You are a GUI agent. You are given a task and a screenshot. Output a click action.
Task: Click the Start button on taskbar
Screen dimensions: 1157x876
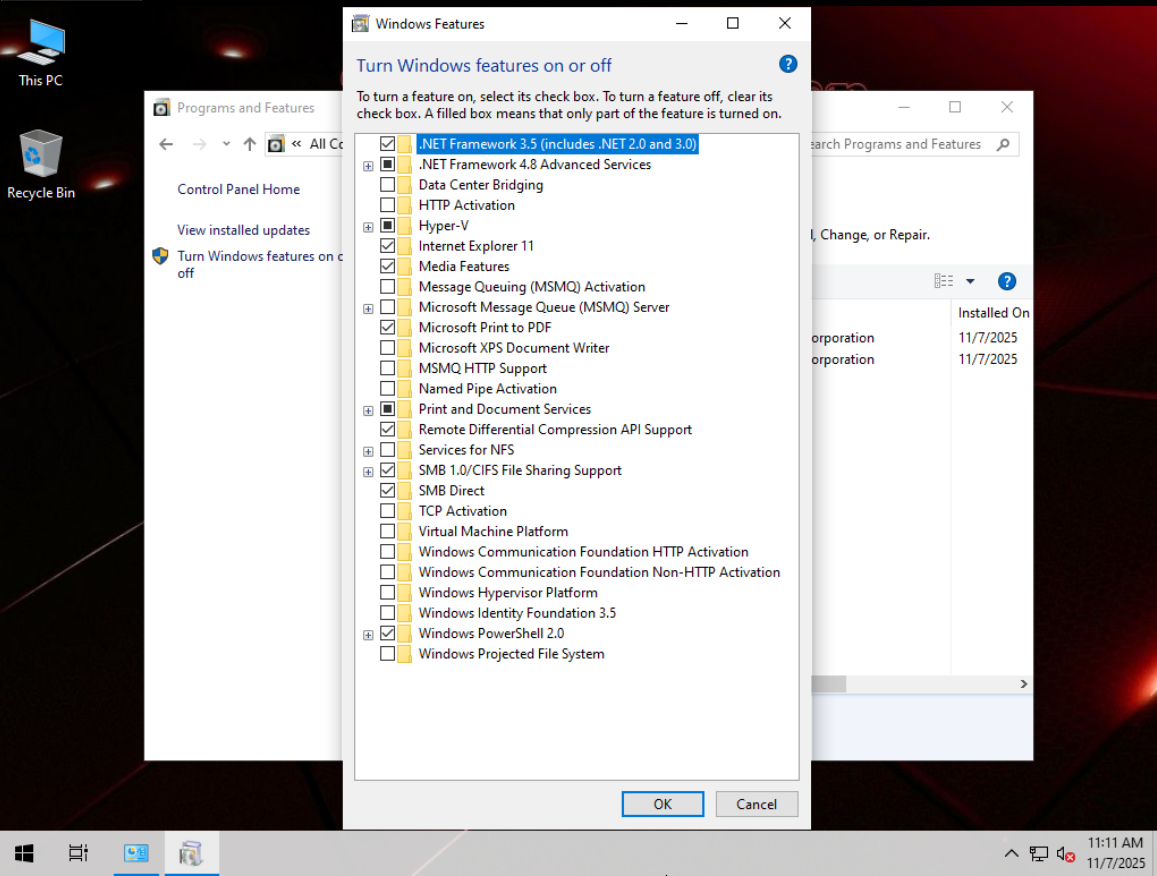tap(25, 853)
